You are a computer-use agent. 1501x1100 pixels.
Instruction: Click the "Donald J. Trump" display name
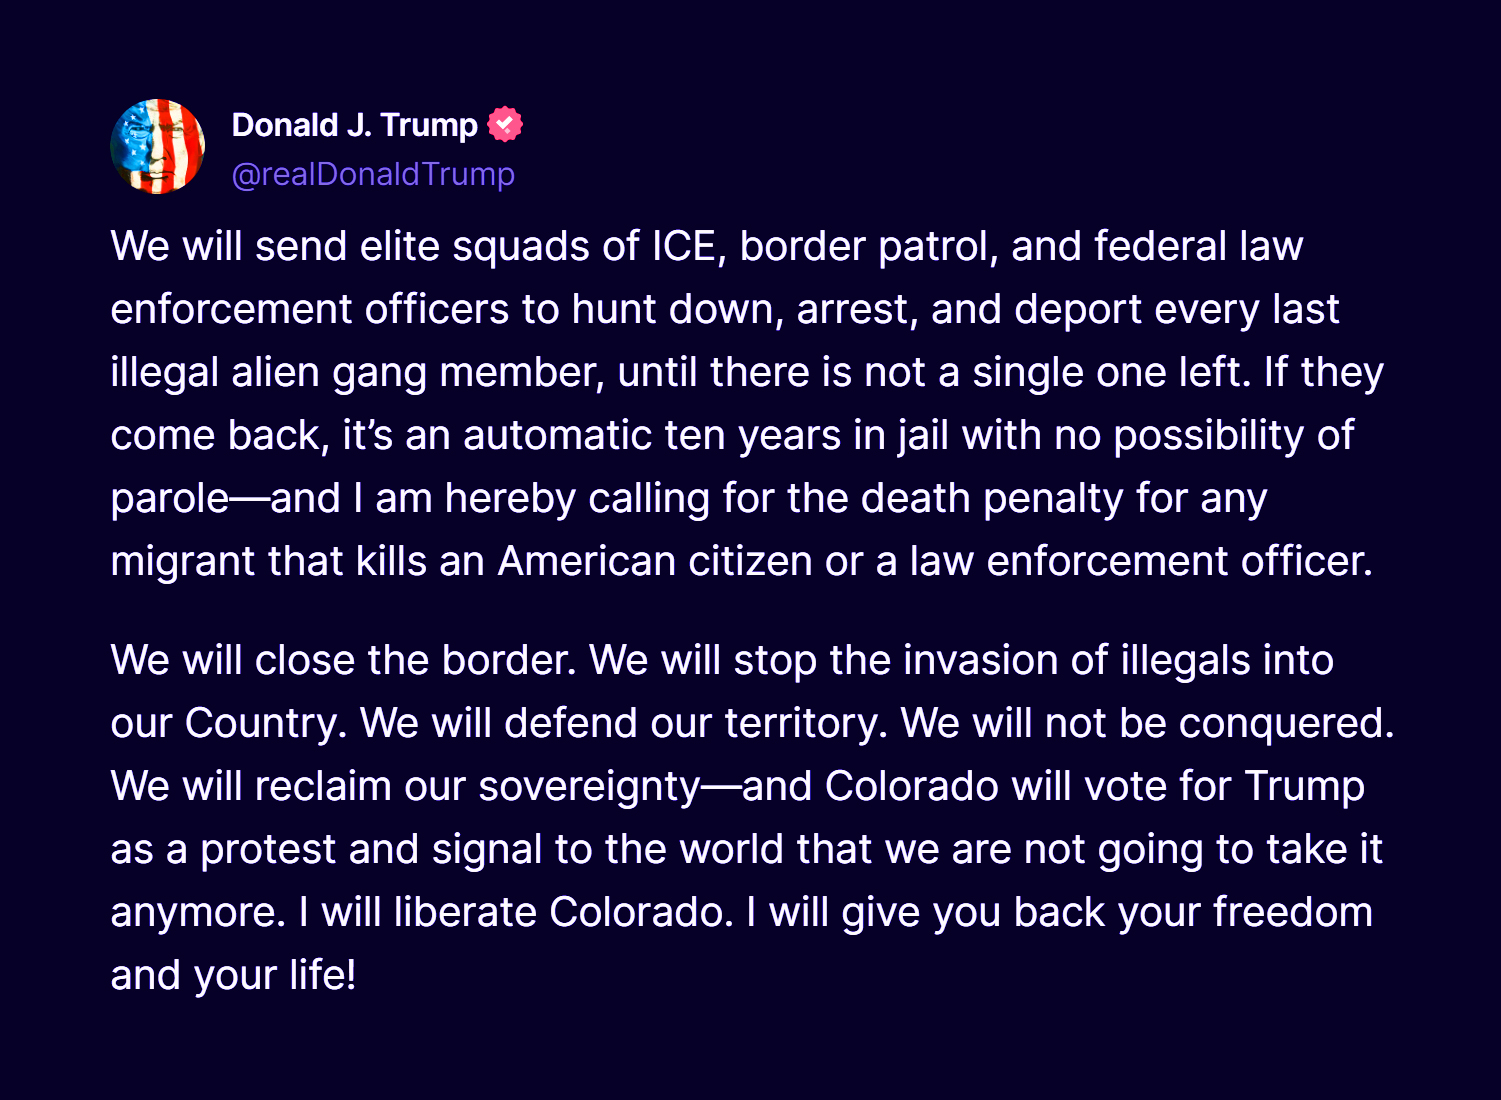pos(355,125)
